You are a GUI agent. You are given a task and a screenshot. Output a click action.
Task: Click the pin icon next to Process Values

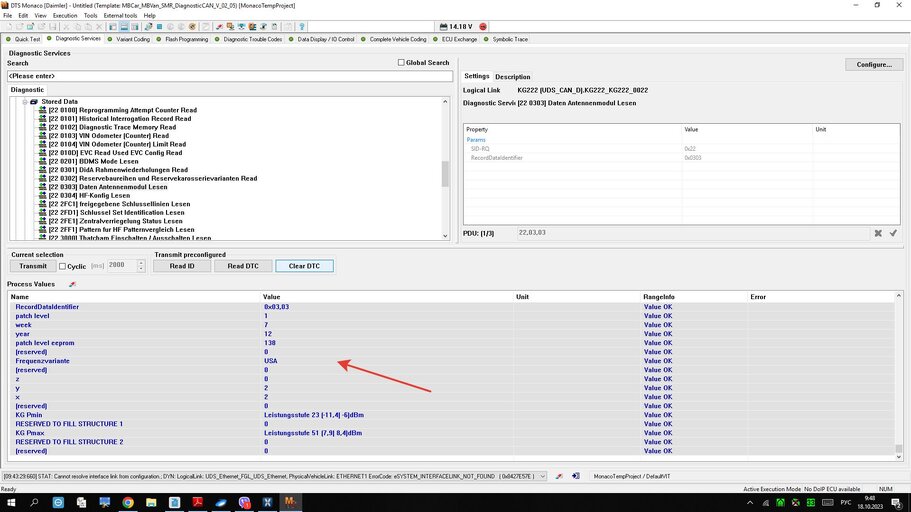(72, 285)
